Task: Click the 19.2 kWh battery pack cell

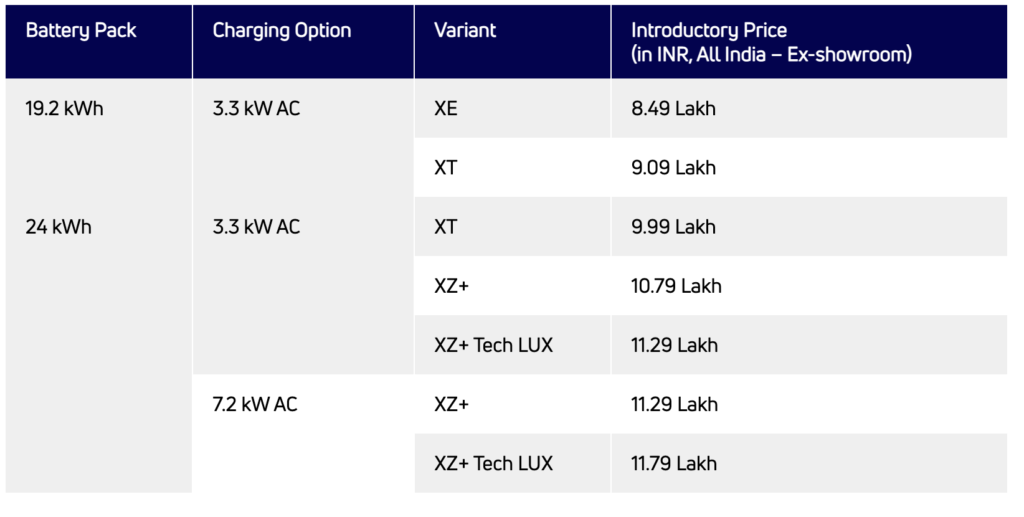Action: 64,109
